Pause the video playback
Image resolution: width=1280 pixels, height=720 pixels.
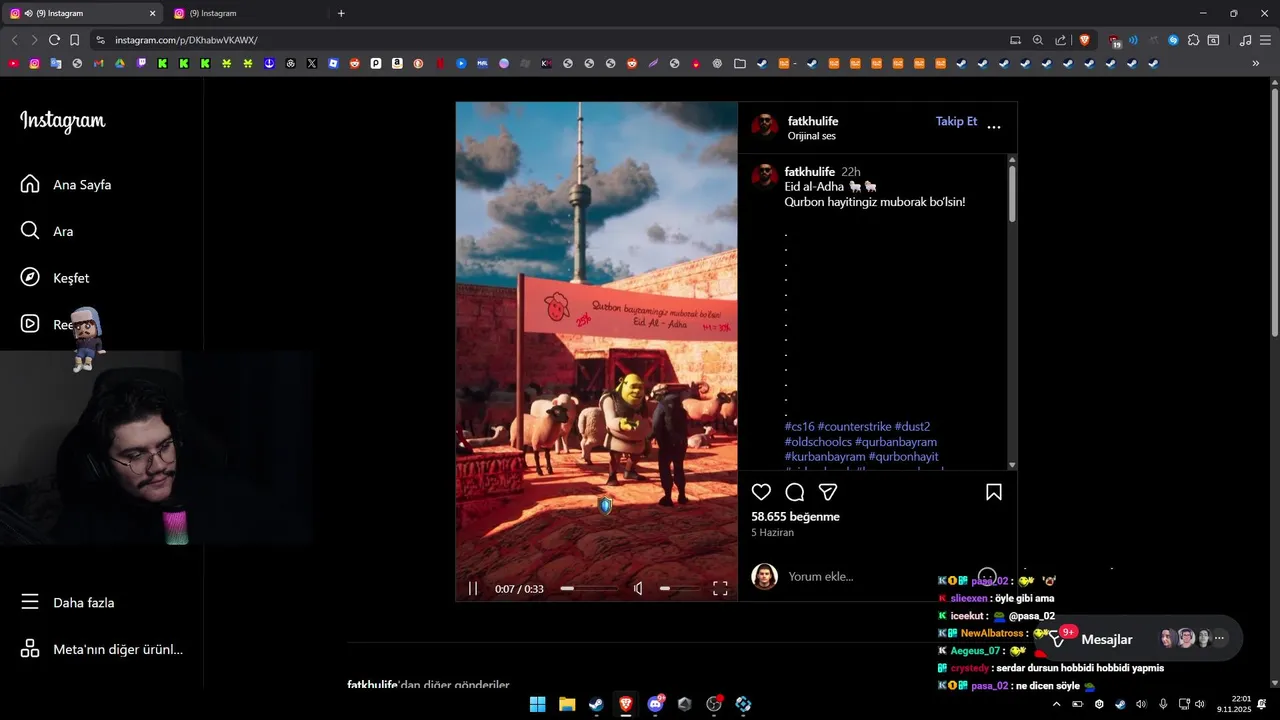pyautogui.click(x=473, y=589)
